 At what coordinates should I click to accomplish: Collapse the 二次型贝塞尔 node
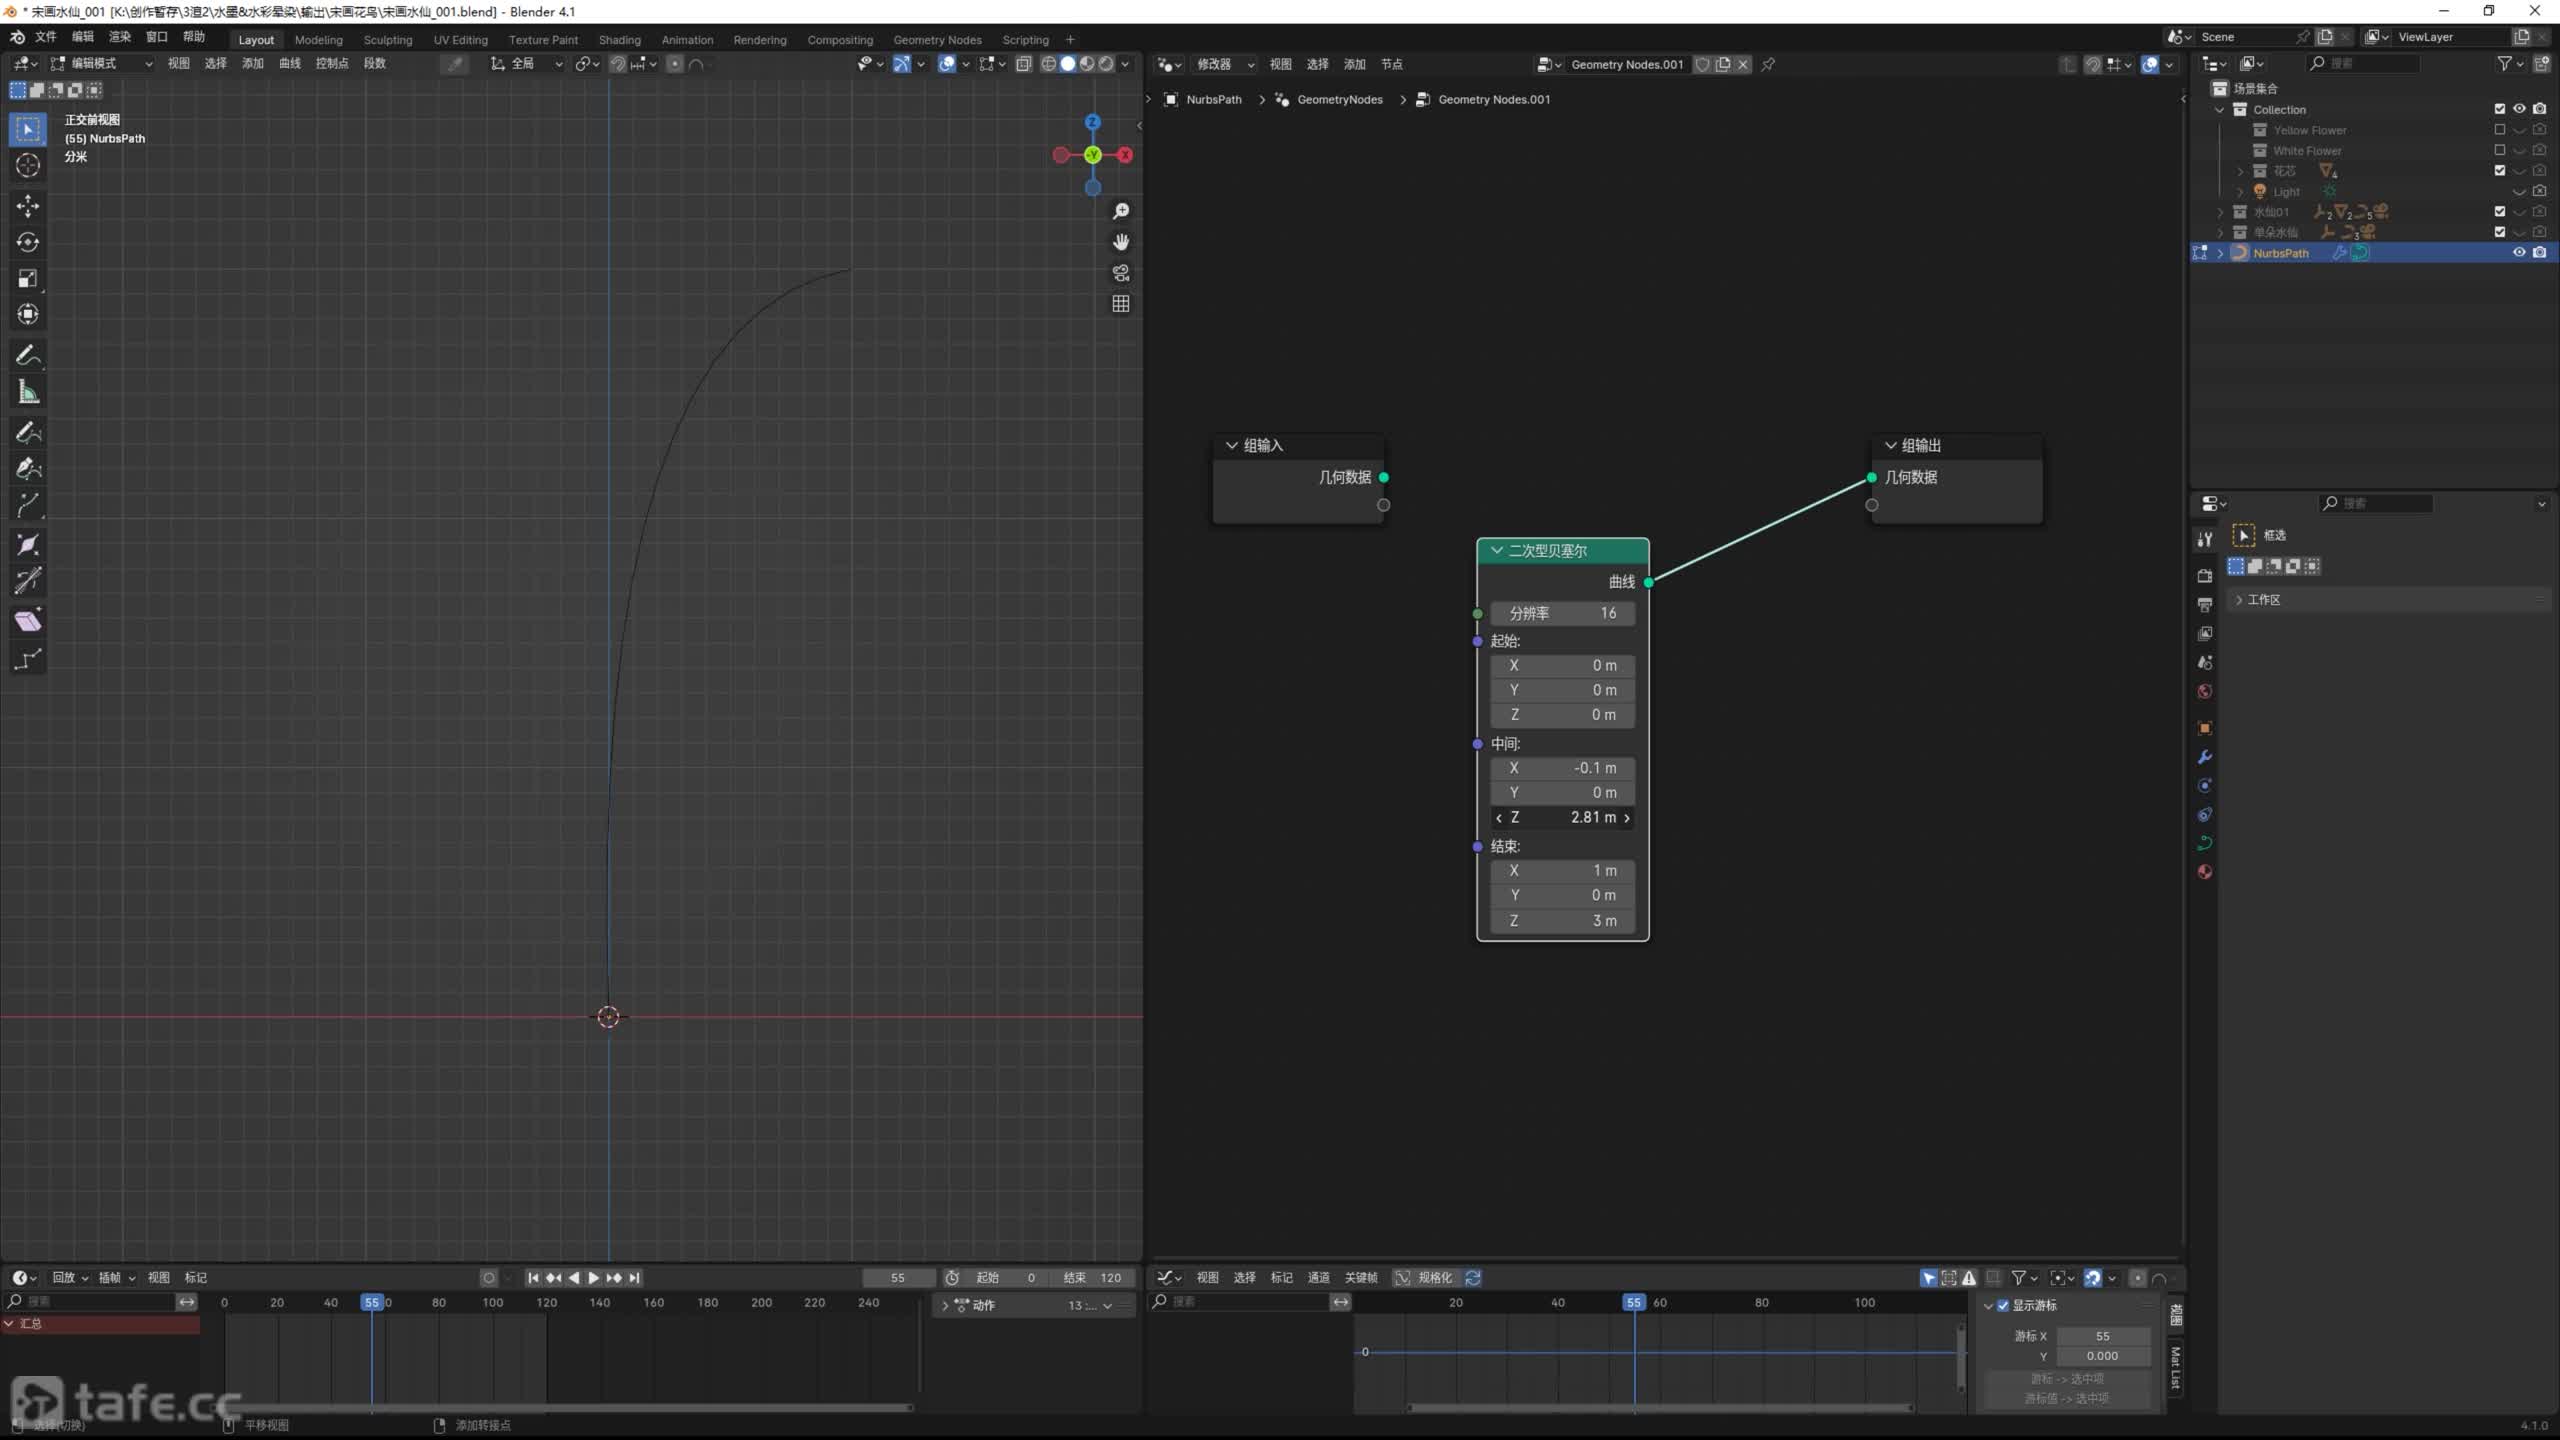(x=1497, y=550)
